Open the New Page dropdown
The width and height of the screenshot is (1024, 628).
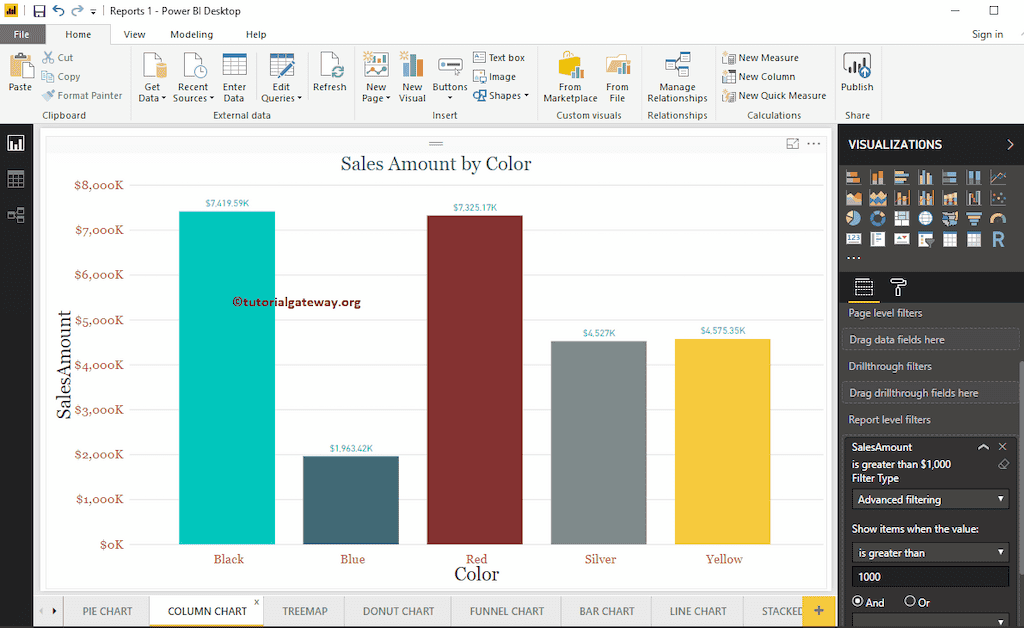[376, 78]
